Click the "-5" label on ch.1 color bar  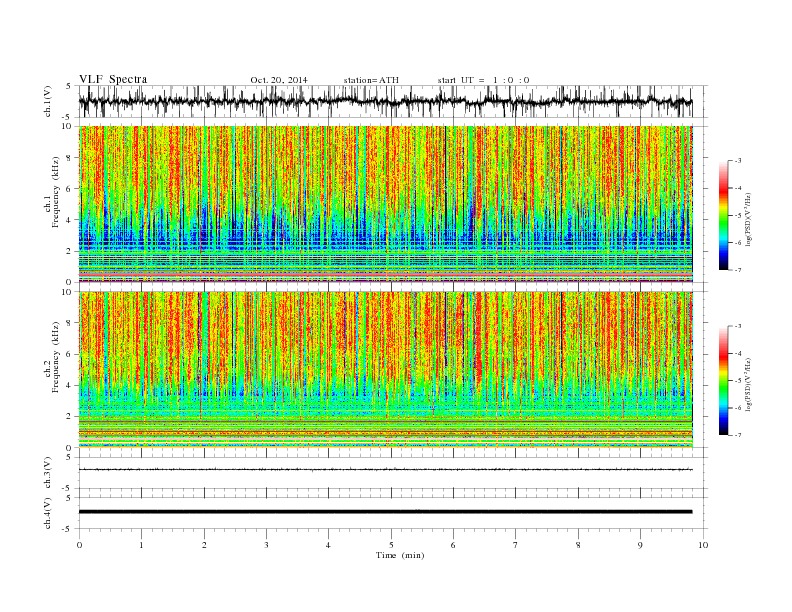click(x=738, y=216)
